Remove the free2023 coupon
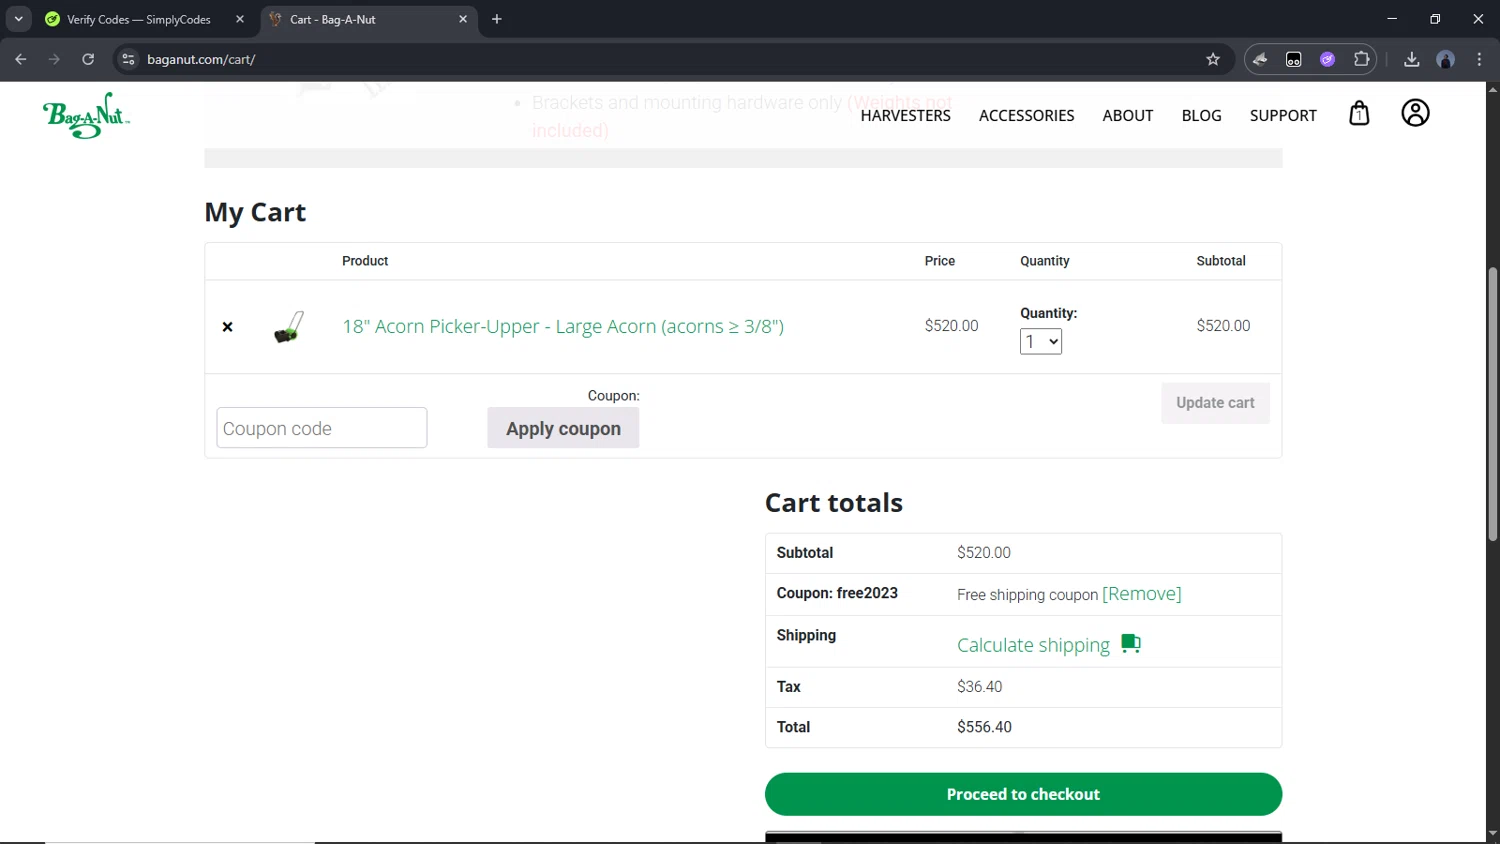Image resolution: width=1500 pixels, height=844 pixels. pyautogui.click(x=1141, y=594)
